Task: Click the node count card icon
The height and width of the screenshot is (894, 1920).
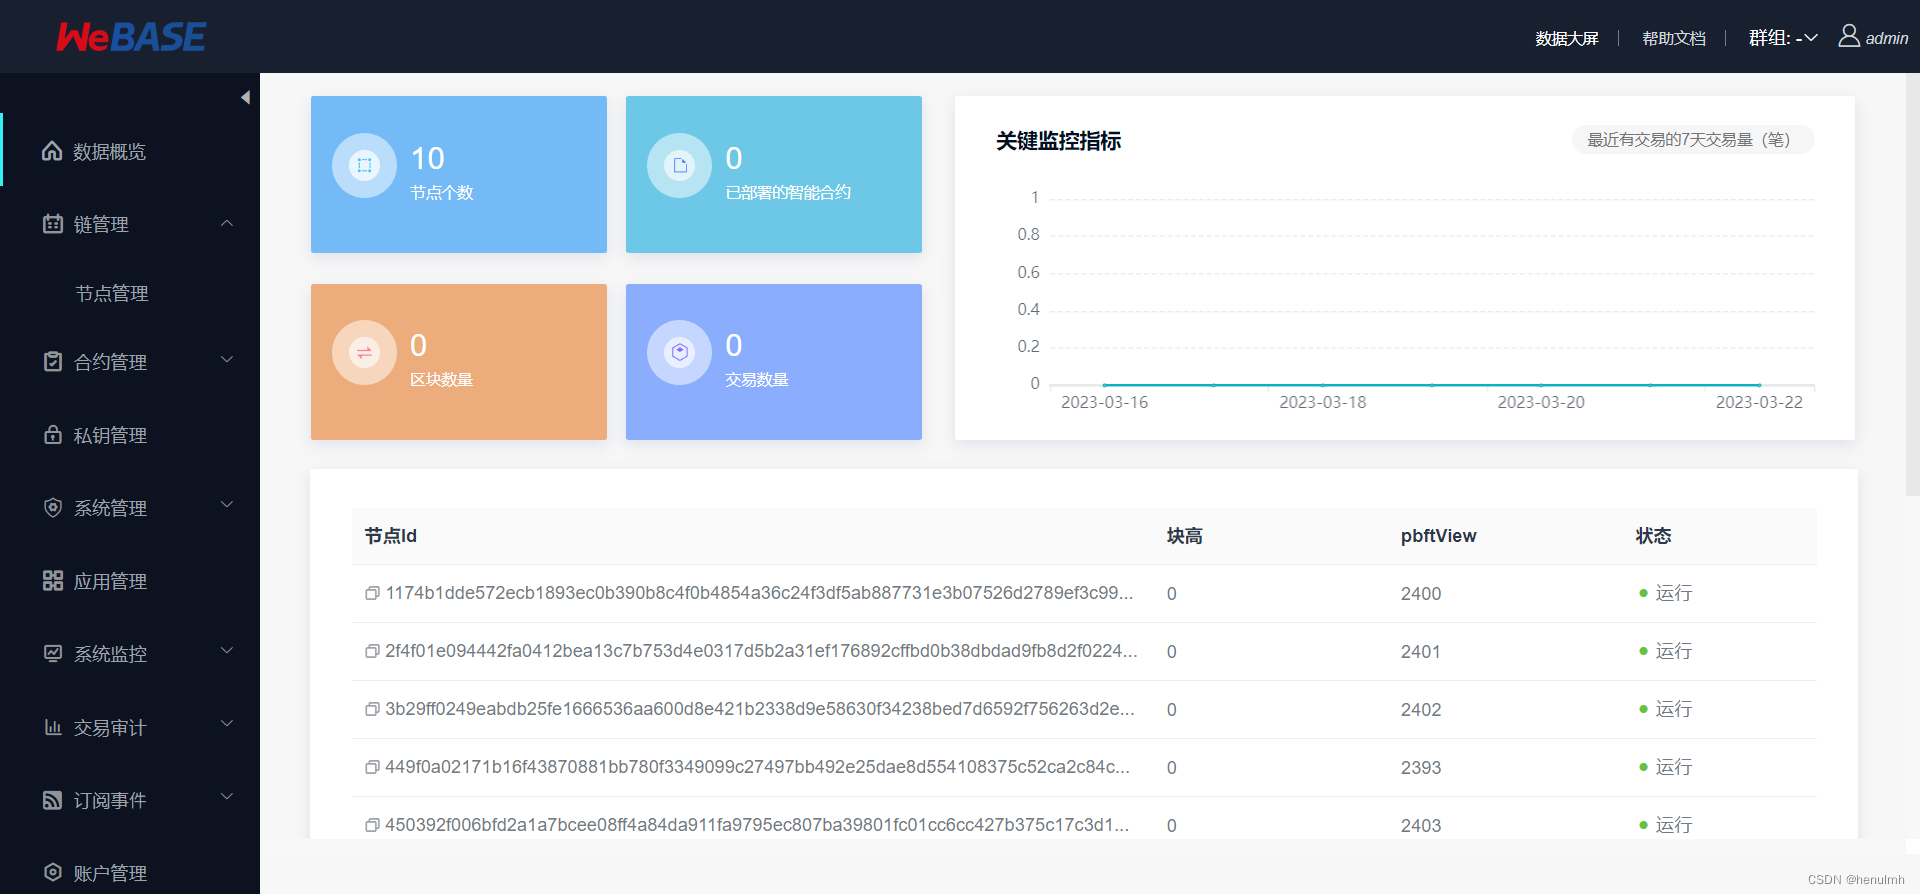Action: coord(364,166)
